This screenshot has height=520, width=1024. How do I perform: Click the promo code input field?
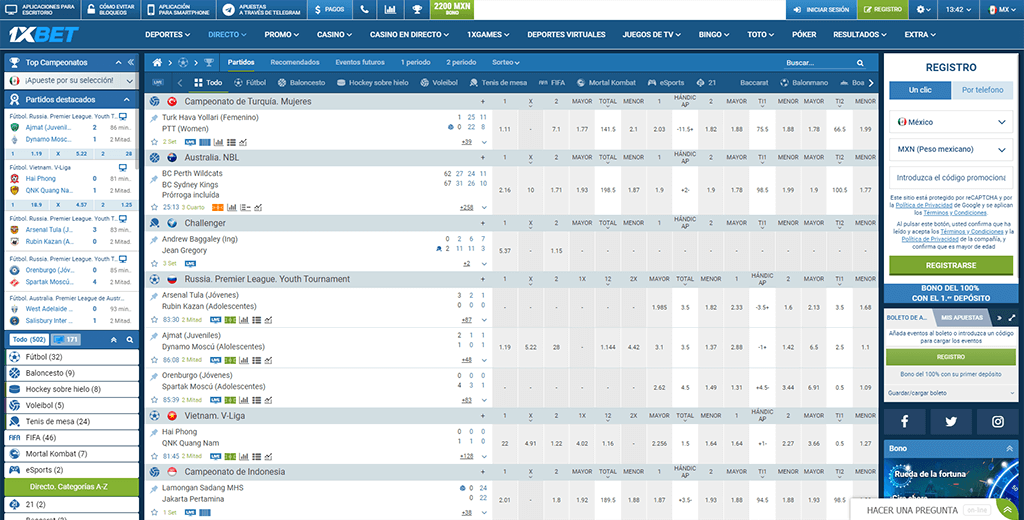(951, 178)
